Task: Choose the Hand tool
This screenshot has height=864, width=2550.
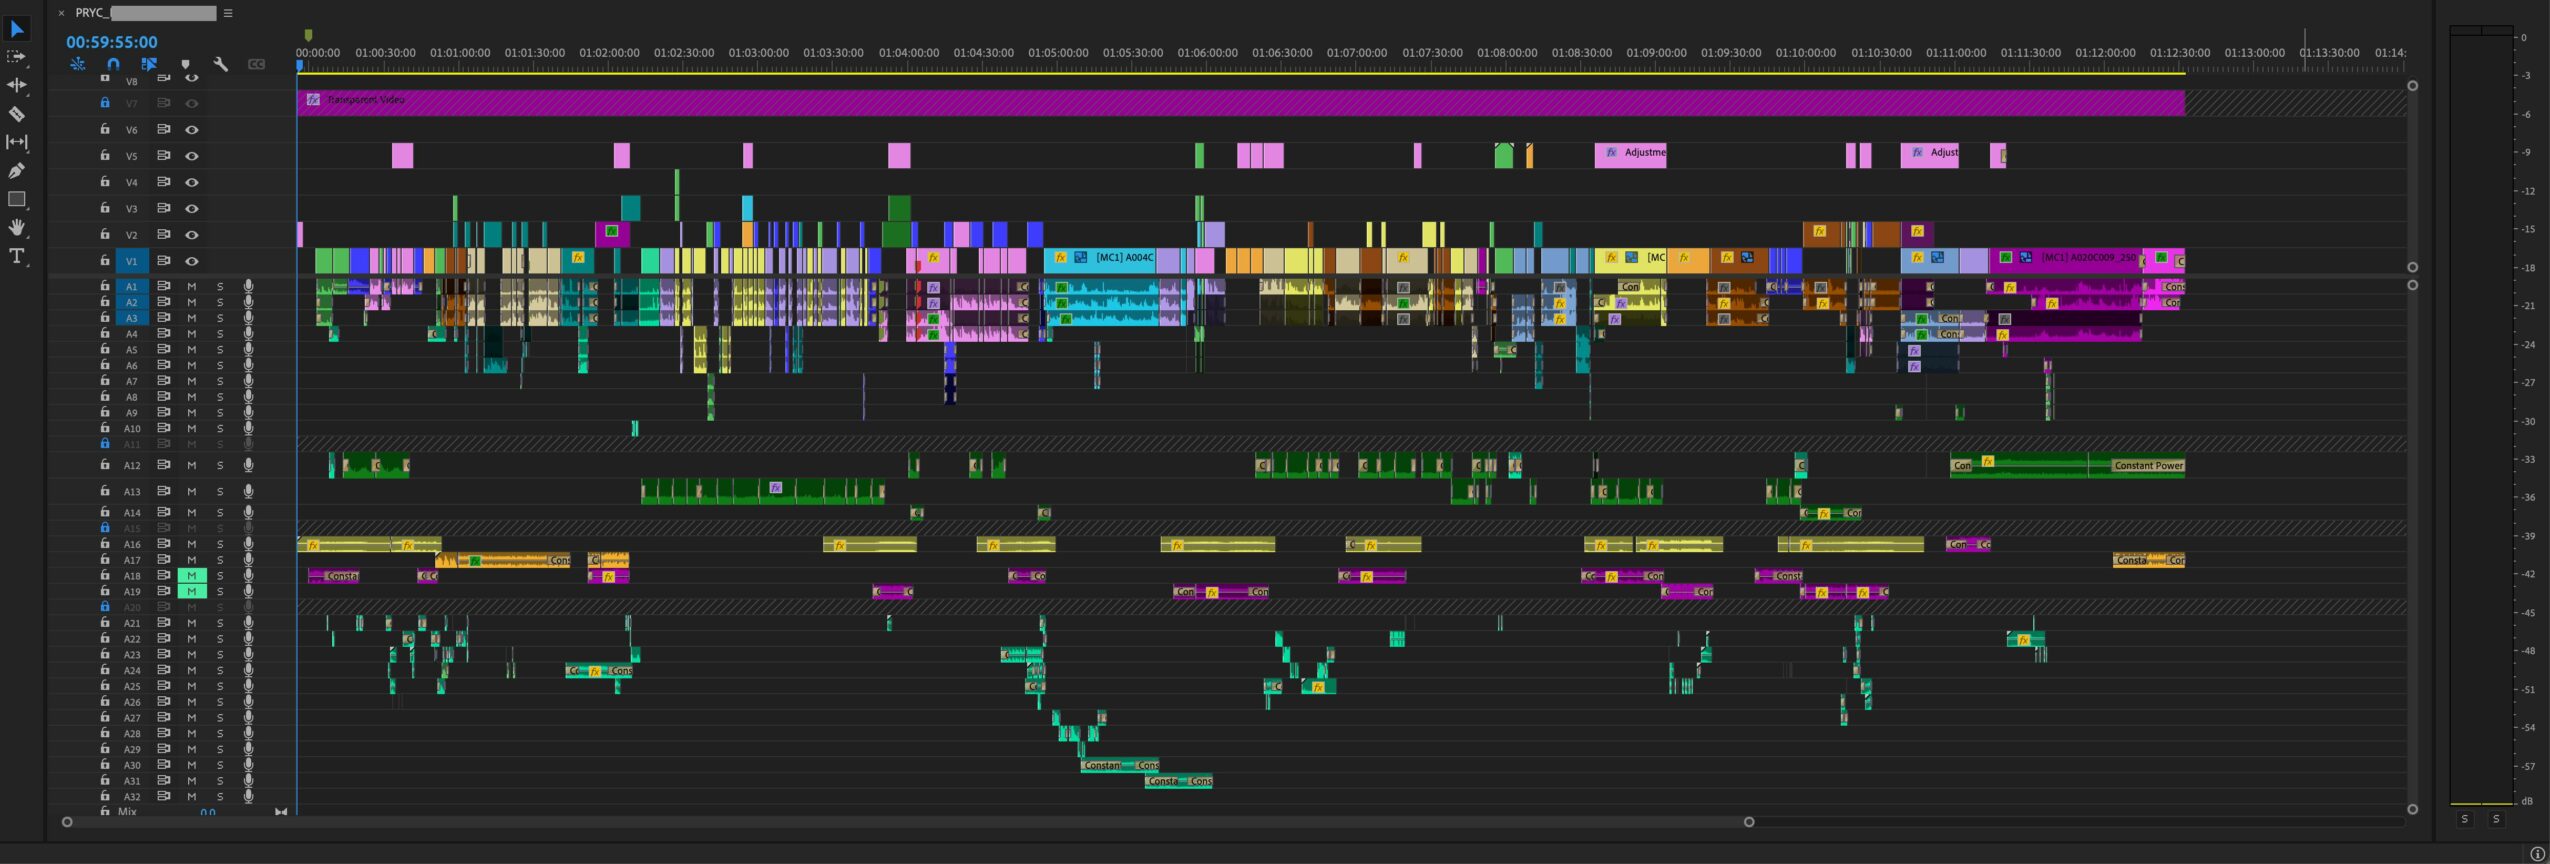Action: click(17, 227)
